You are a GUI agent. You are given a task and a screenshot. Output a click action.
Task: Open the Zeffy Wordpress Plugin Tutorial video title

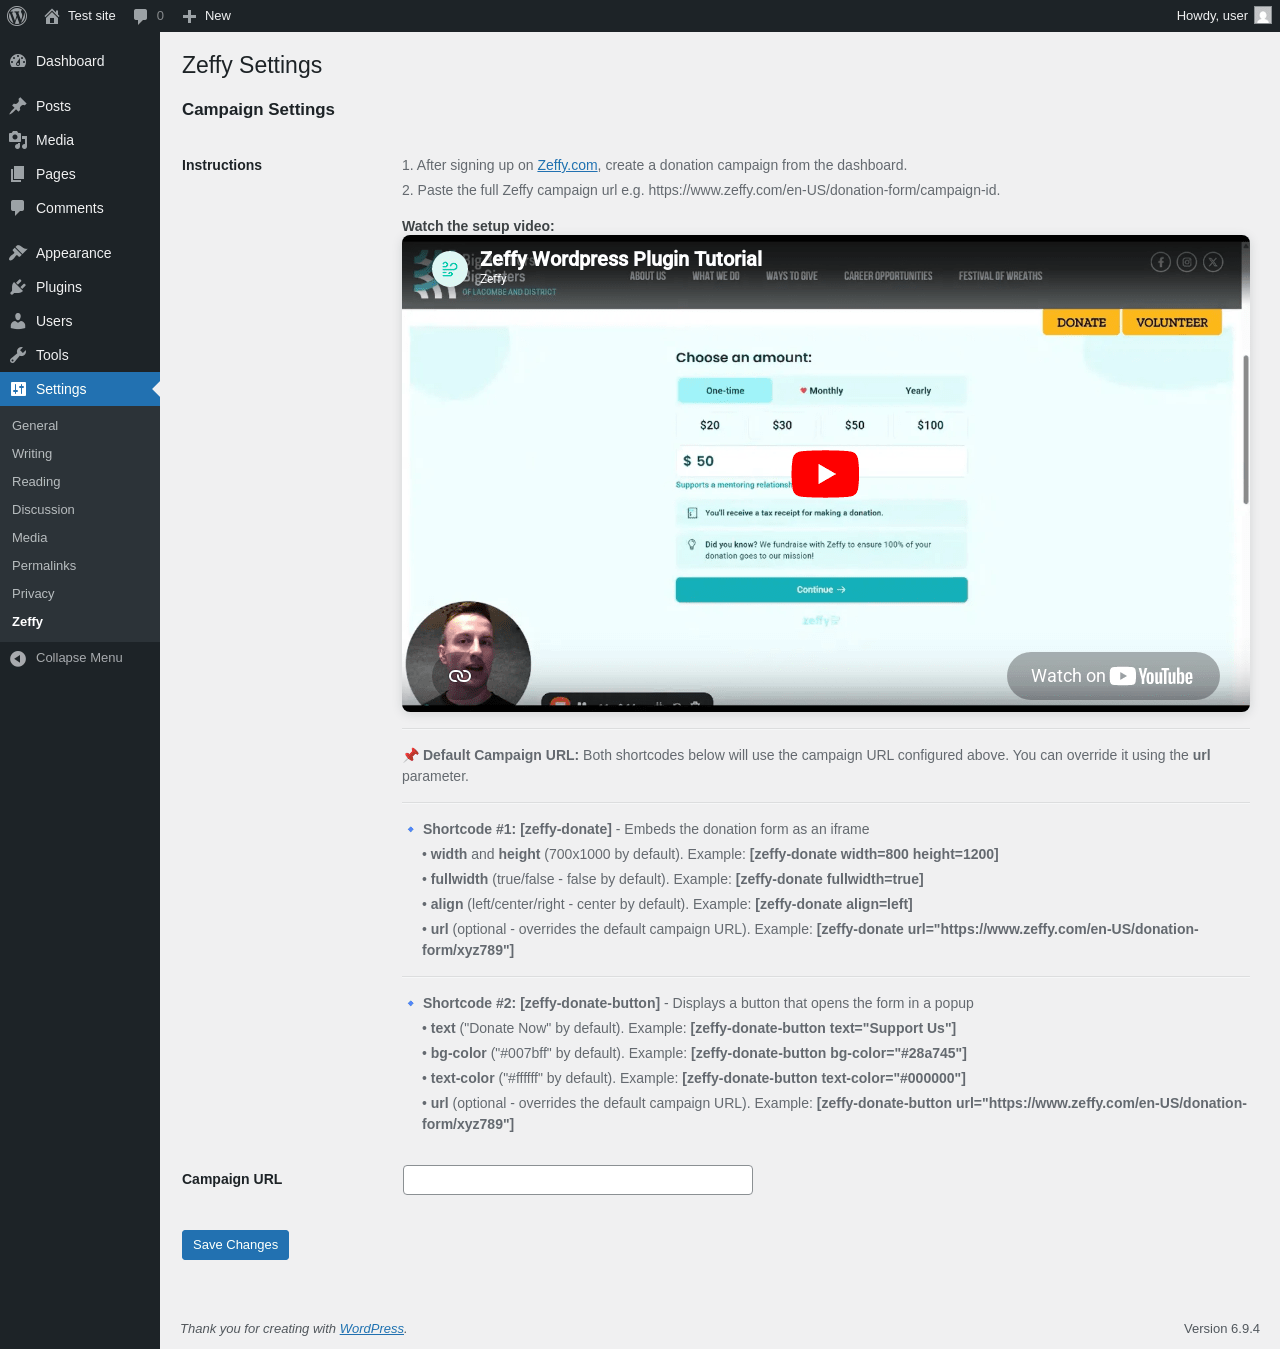pos(621,259)
